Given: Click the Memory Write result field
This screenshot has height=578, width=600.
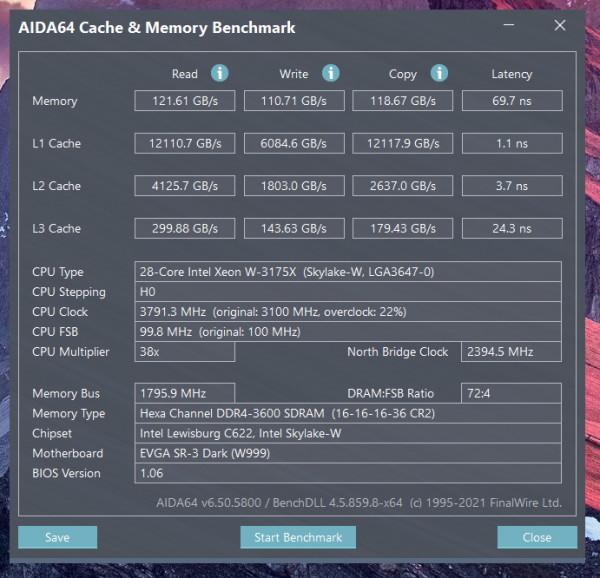Looking at the screenshot, I should point(293,101).
